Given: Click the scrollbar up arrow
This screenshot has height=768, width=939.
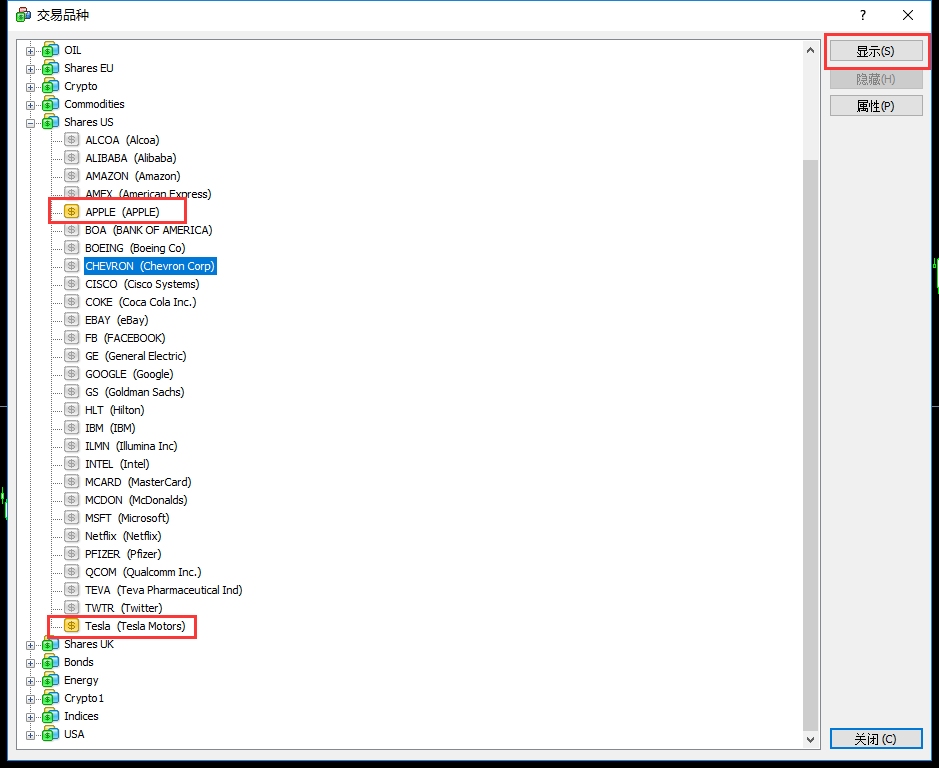Looking at the screenshot, I should pos(810,50).
